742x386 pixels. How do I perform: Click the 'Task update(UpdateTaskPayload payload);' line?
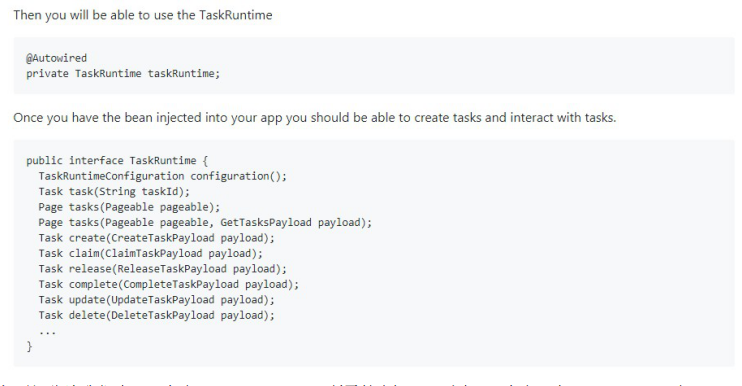(157, 300)
